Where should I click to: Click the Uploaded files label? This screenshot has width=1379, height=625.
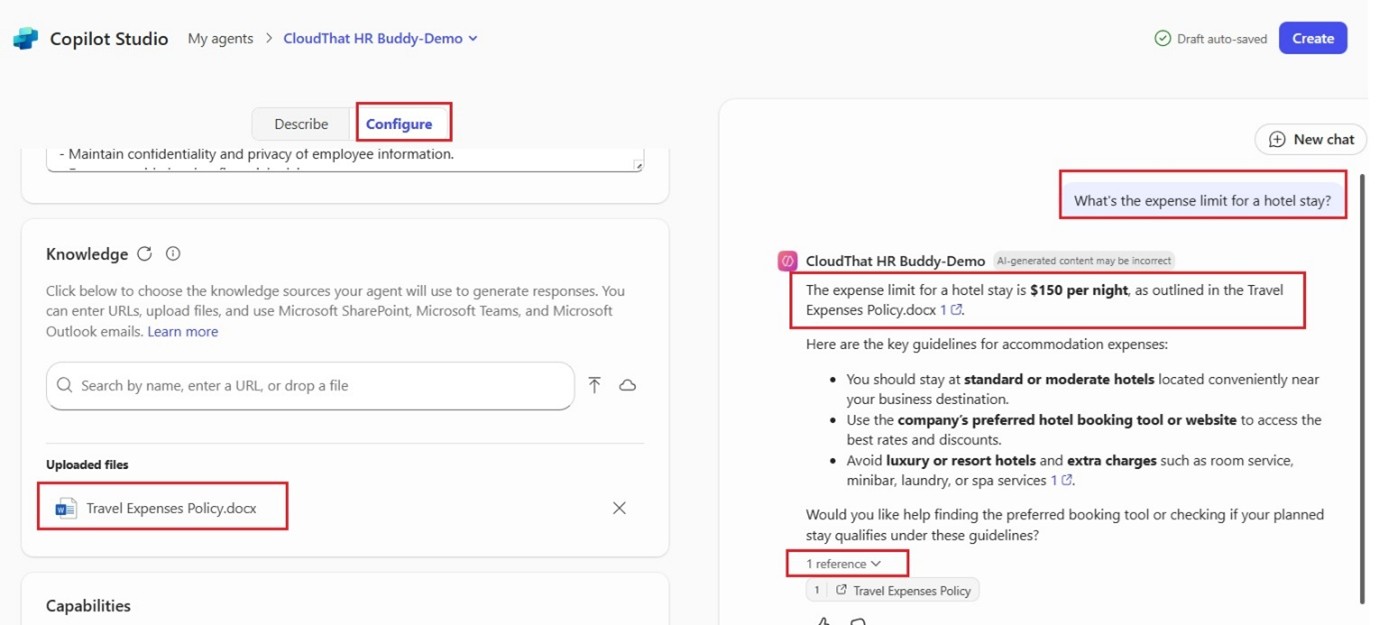click(x=87, y=464)
